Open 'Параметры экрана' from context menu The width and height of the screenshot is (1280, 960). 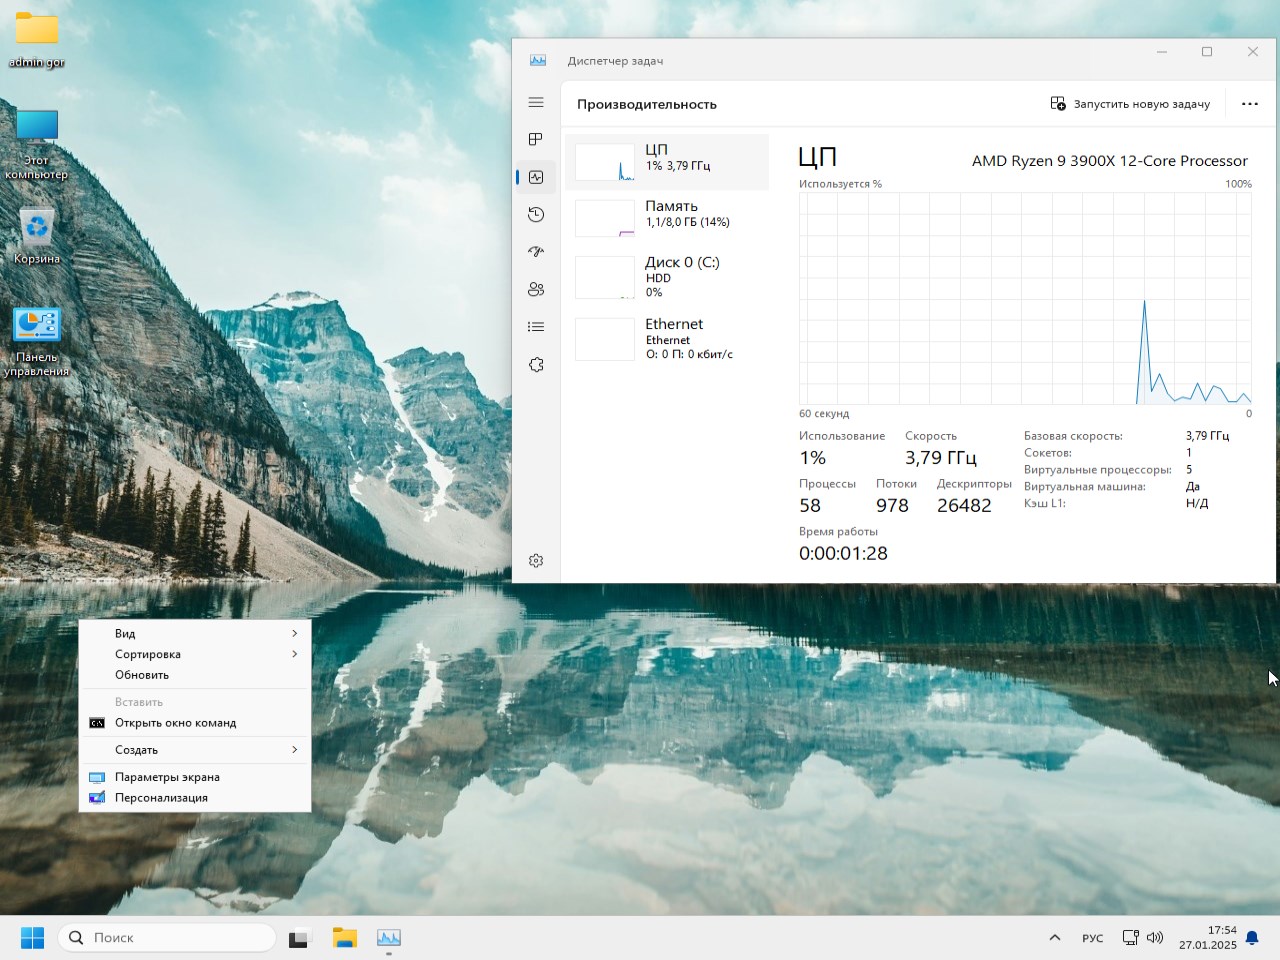click(x=195, y=777)
